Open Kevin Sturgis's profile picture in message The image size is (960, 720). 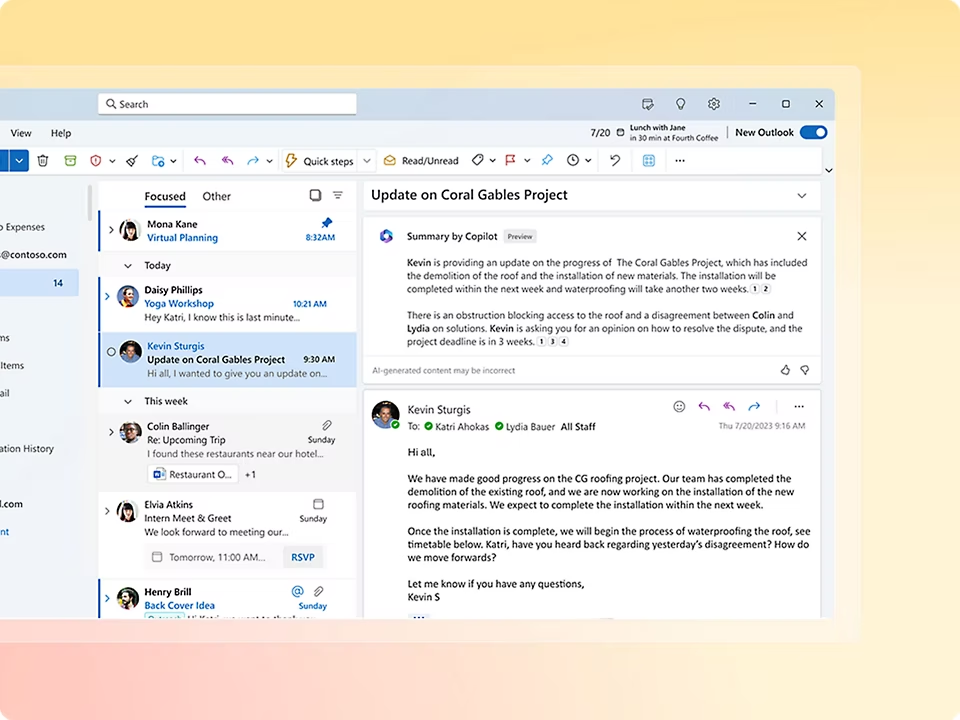pos(386,414)
